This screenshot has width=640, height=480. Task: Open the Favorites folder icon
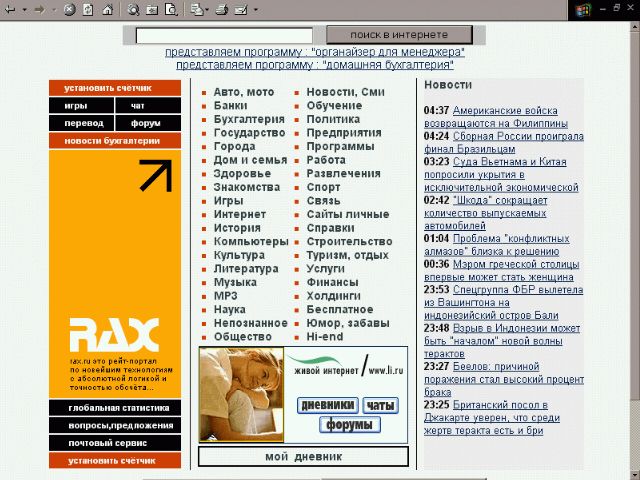152,9
